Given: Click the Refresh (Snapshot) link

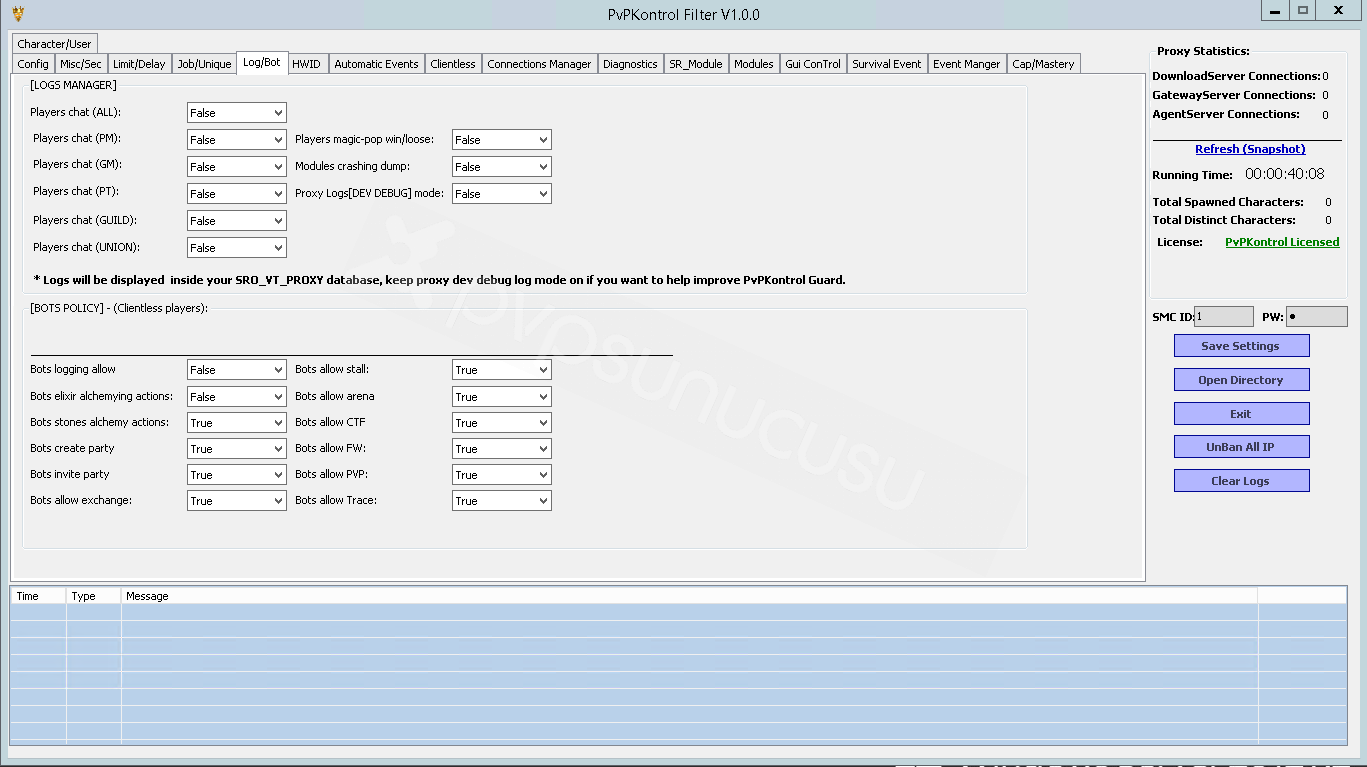Looking at the screenshot, I should coord(1250,149).
